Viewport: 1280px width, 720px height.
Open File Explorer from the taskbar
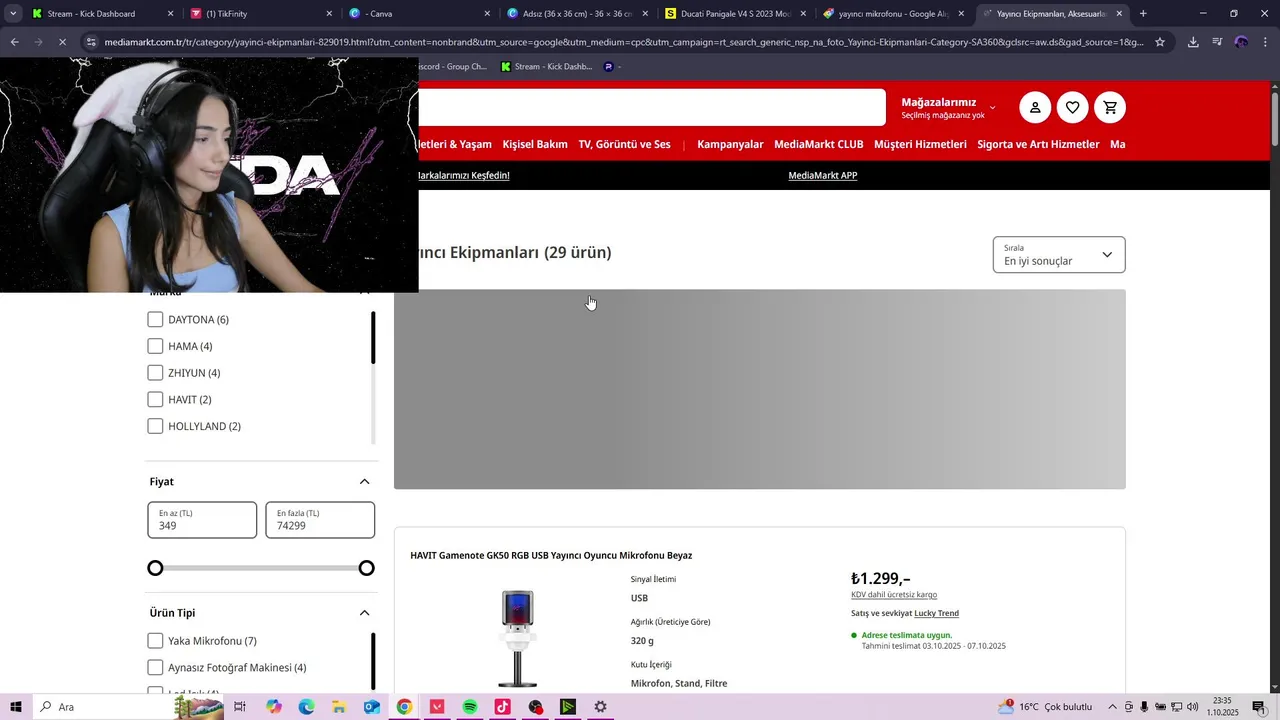tap(339, 707)
